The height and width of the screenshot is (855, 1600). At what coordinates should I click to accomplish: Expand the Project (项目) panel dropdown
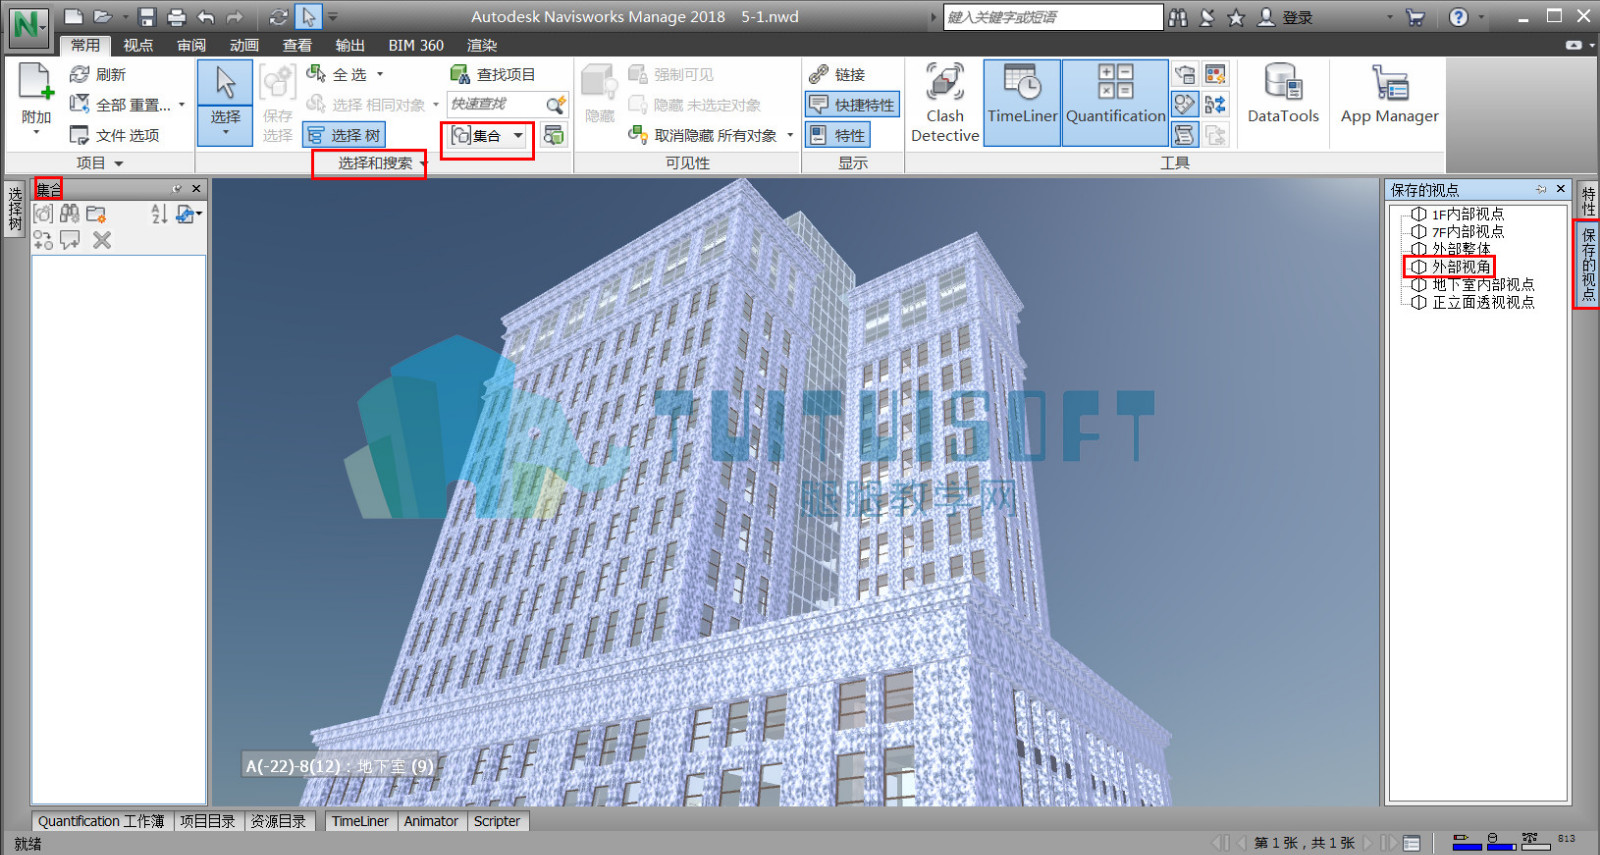point(119,163)
